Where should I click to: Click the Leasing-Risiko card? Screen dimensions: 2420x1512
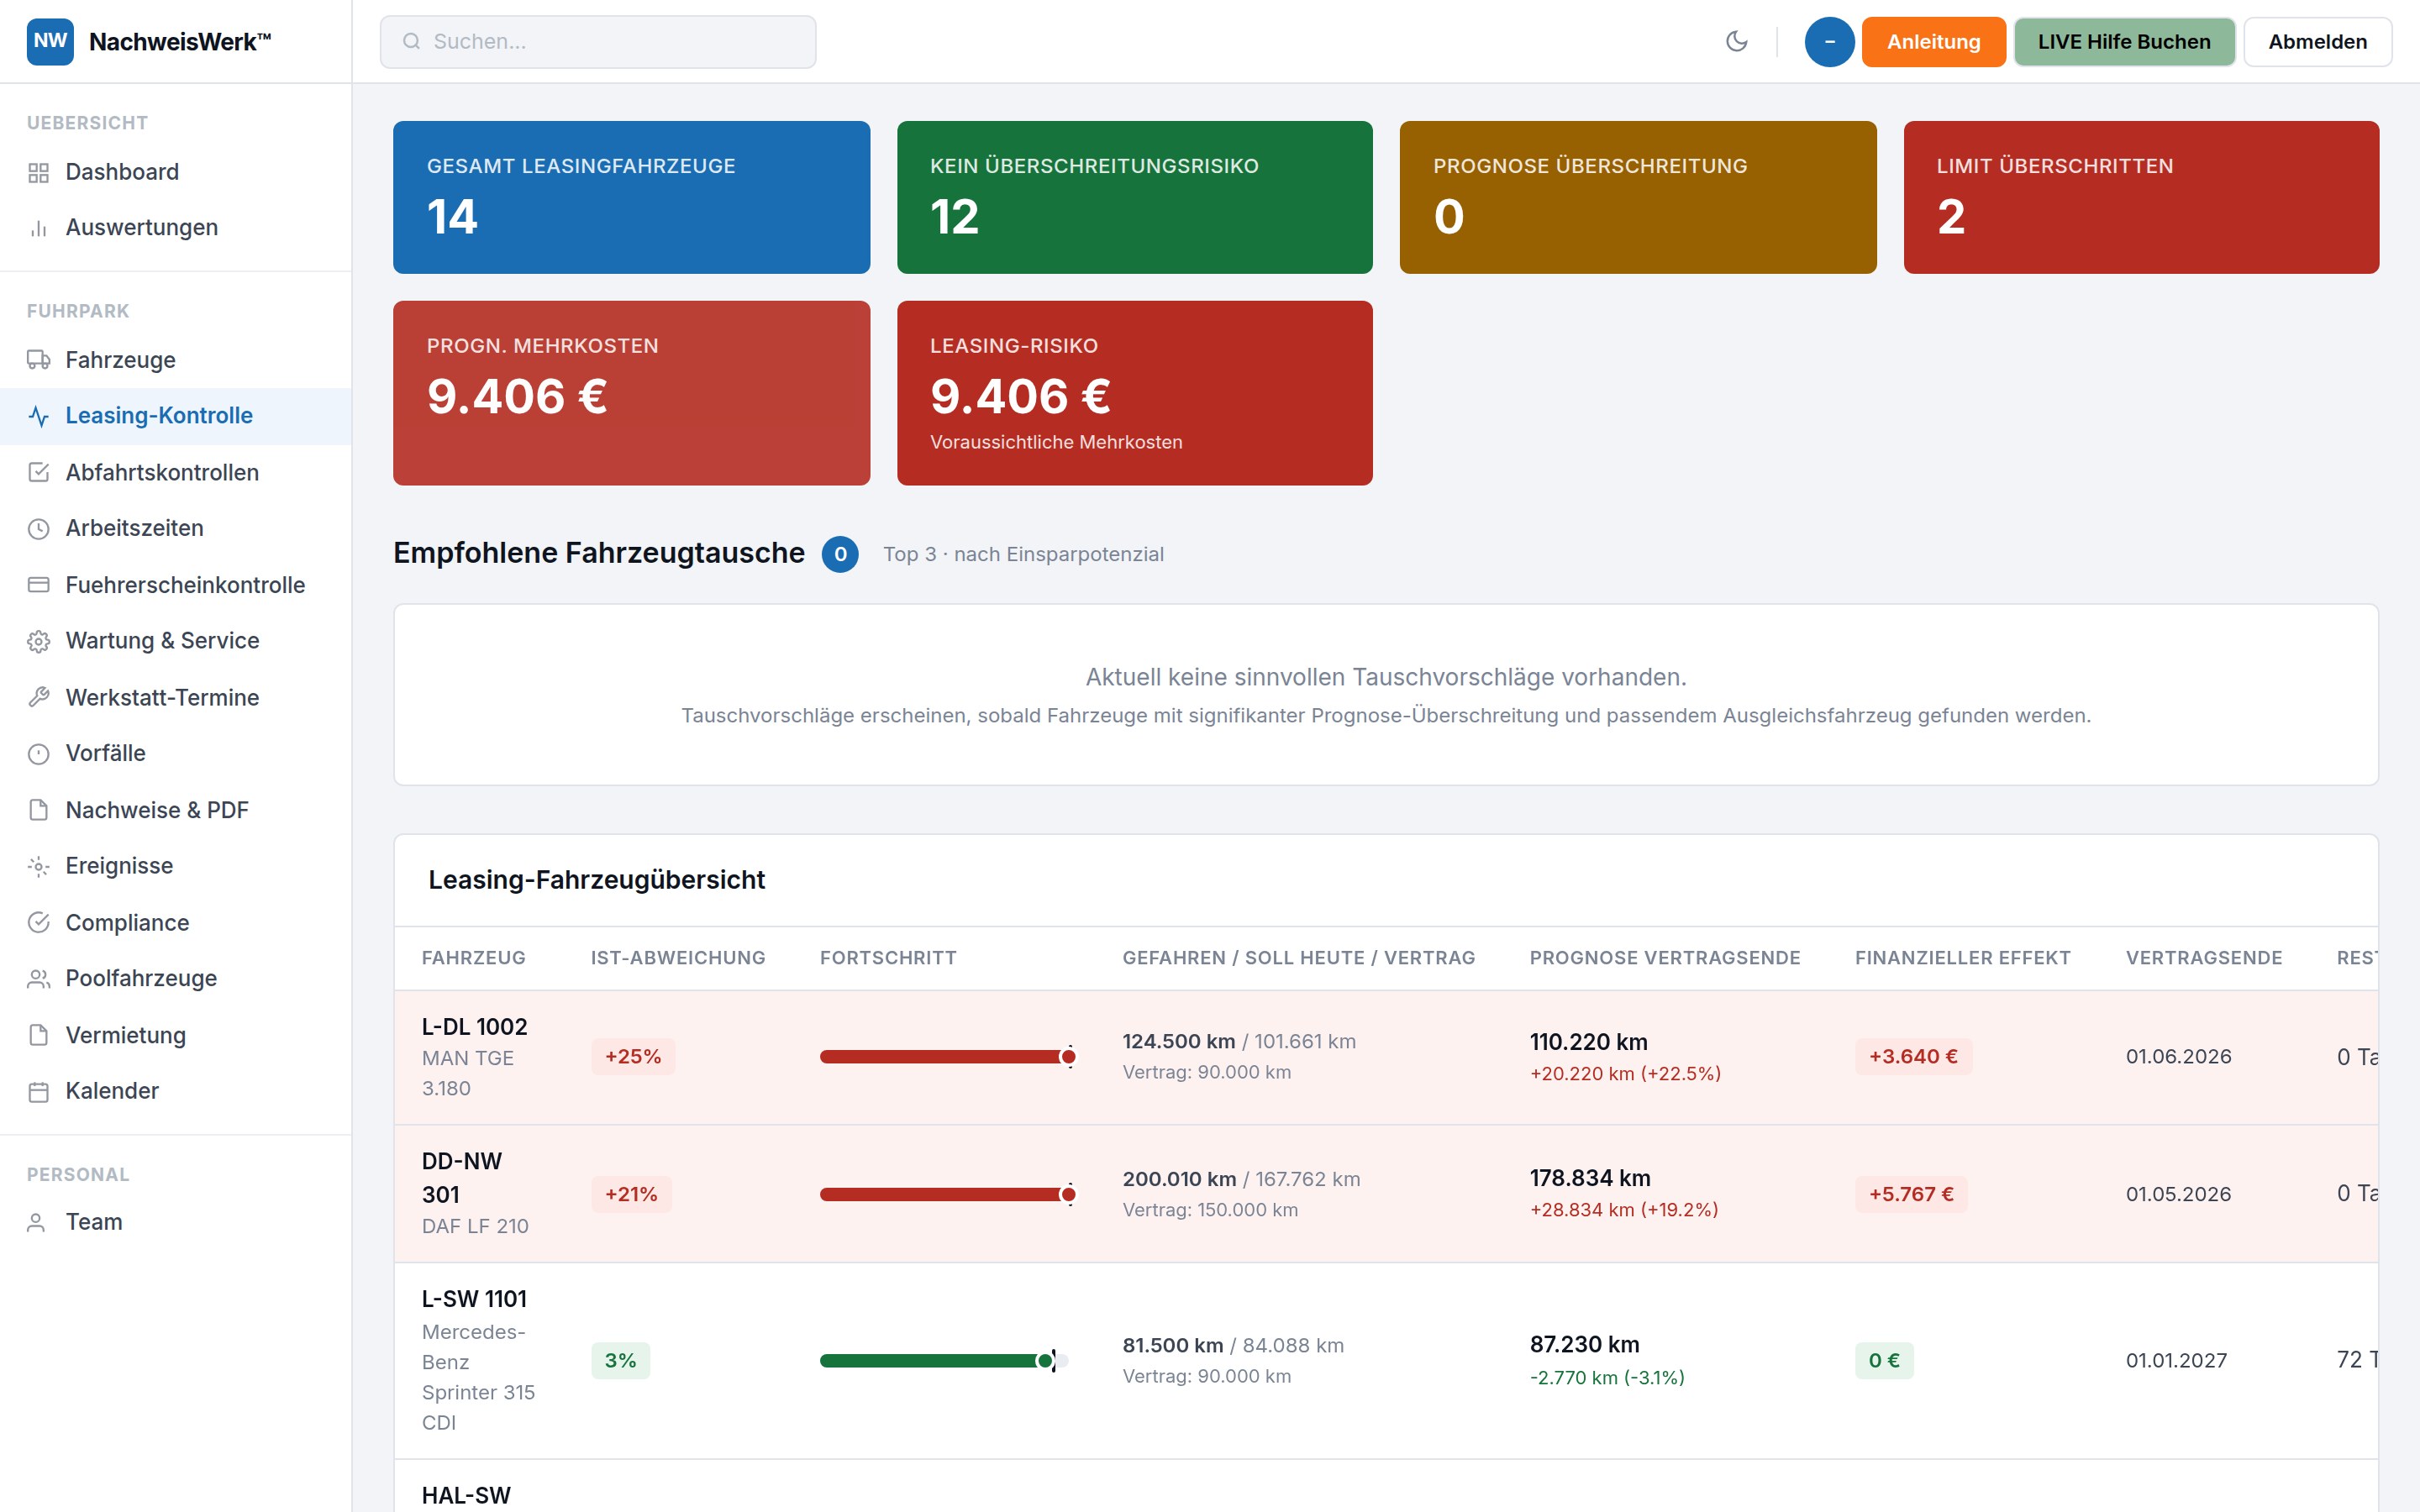1134,393
